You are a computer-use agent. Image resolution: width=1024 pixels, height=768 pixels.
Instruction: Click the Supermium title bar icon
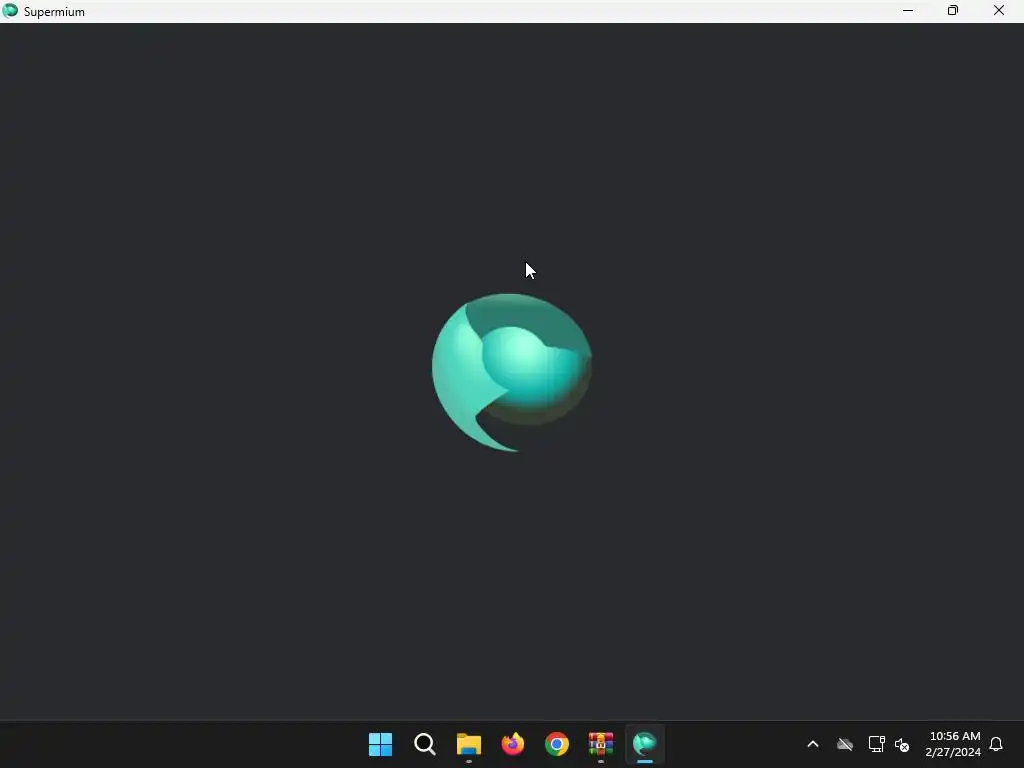(x=10, y=11)
